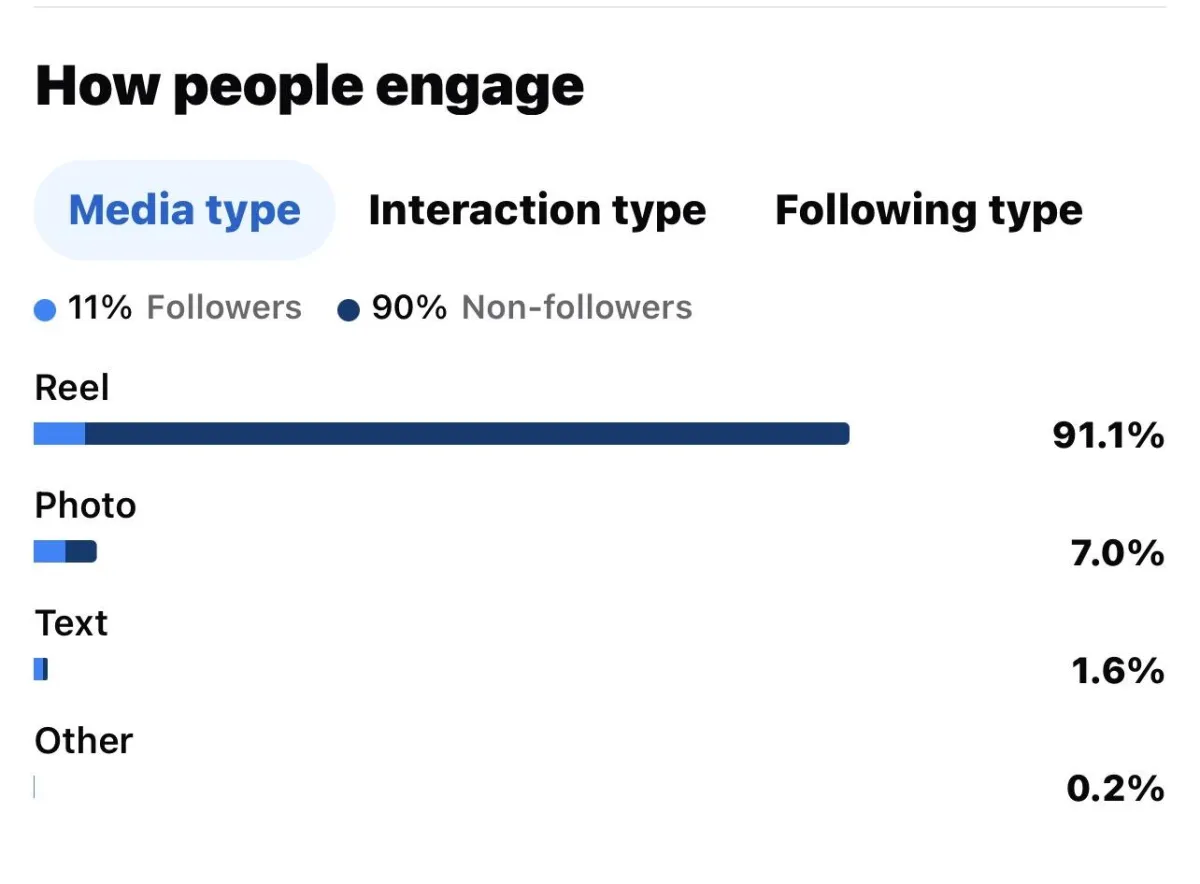The image size is (1200, 884).
Task: Select the Other row label
Action: coord(84,741)
